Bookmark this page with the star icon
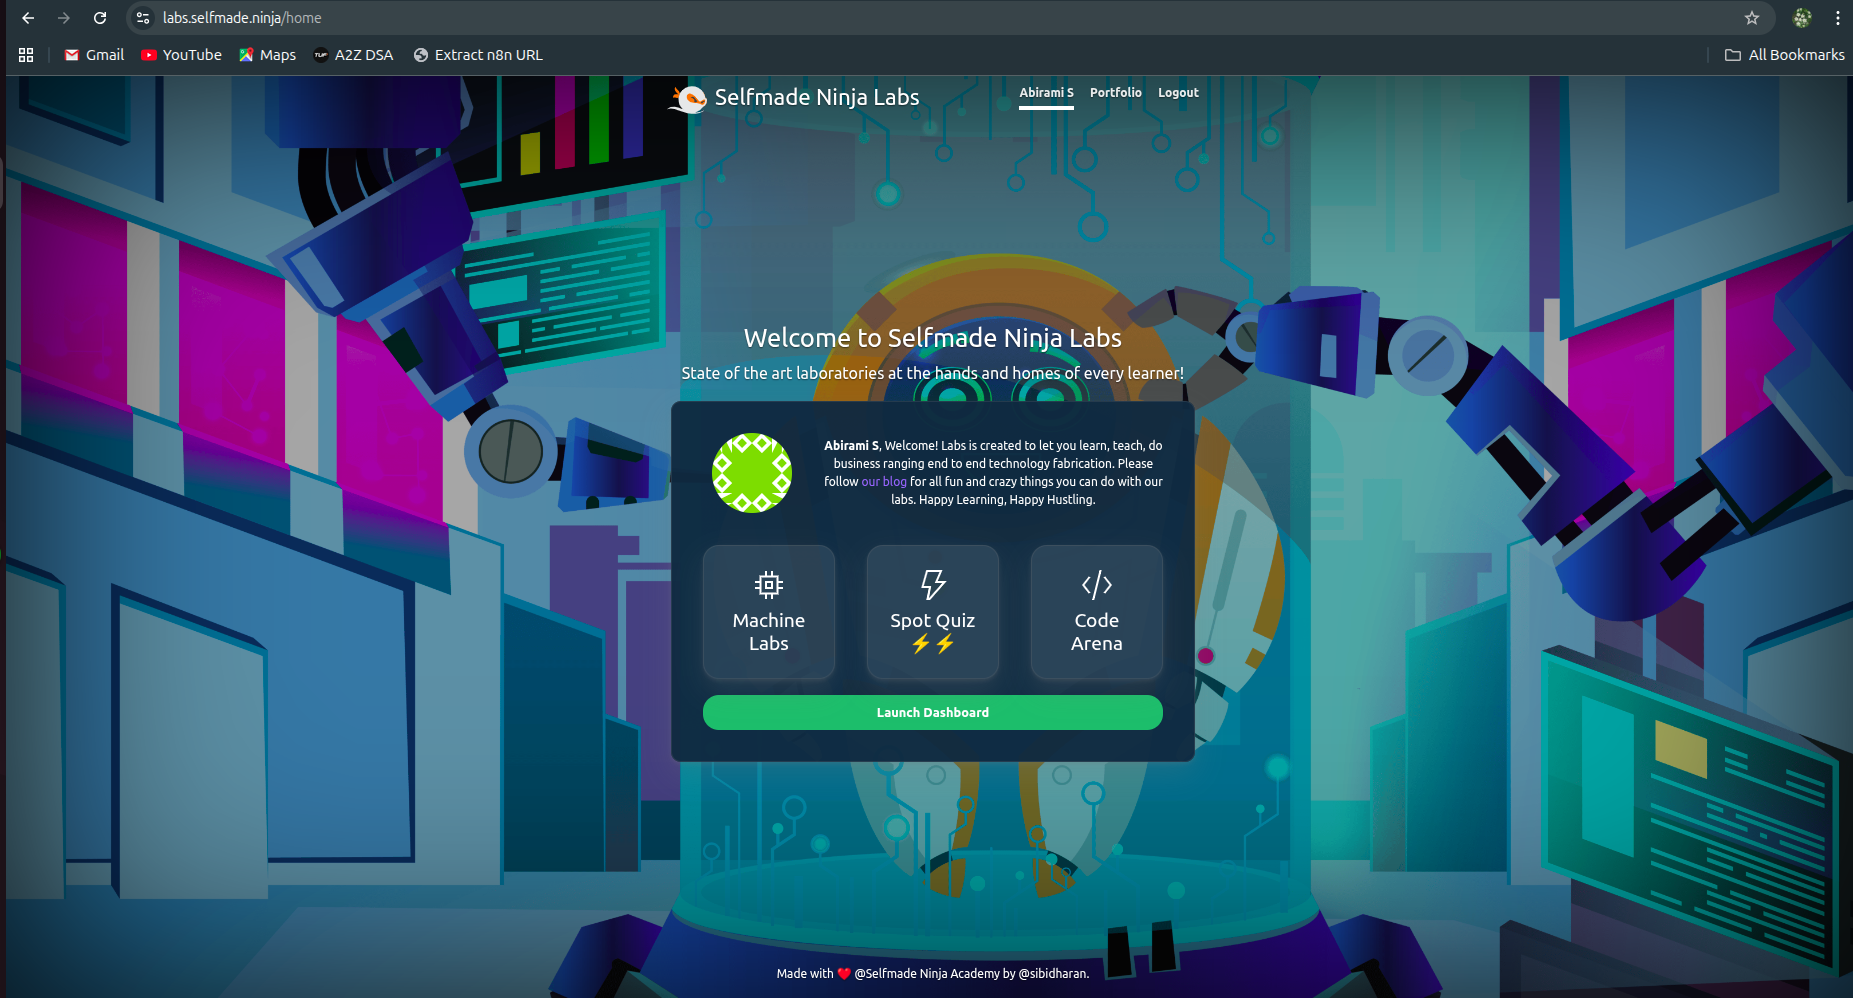Screen dimensions: 1853x998 tap(1752, 18)
